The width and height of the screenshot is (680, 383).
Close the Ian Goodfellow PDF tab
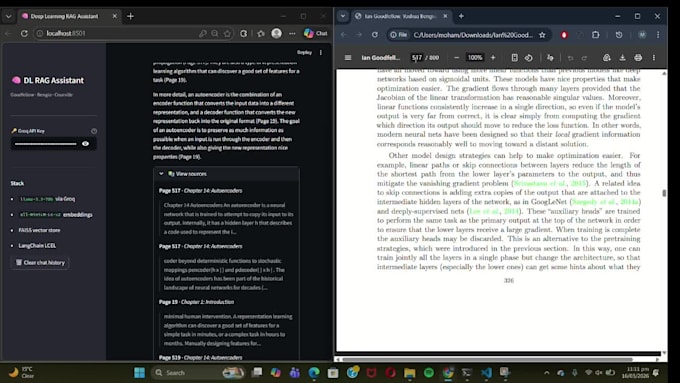[x=445, y=16]
